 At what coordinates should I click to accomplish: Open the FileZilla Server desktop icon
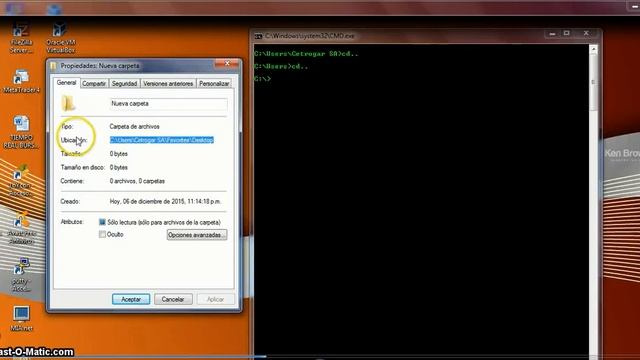click(20, 38)
